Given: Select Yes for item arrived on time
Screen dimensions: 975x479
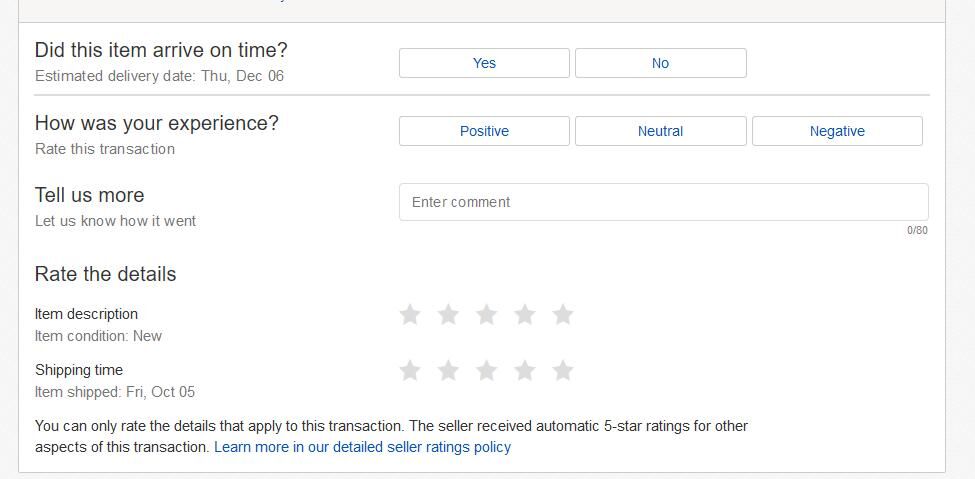Looking at the screenshot, I should tap(484, 63).
